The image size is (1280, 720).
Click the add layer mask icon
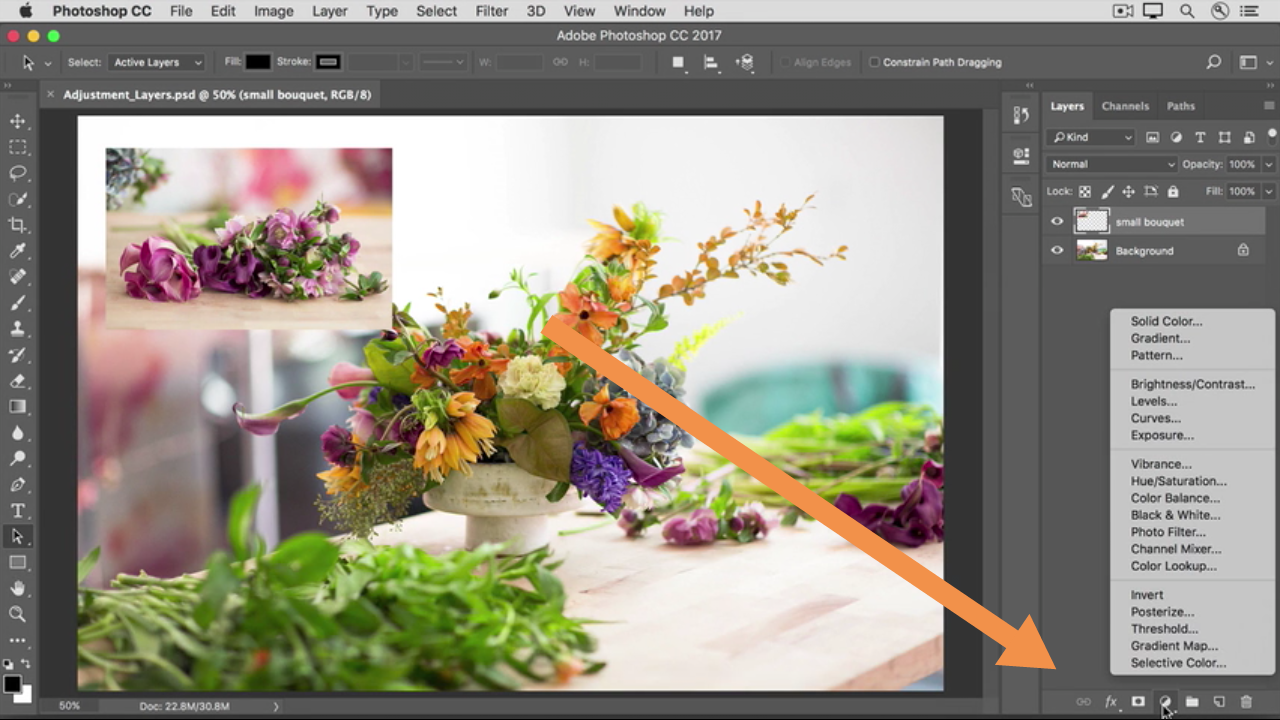click(x=1138, y=703)
